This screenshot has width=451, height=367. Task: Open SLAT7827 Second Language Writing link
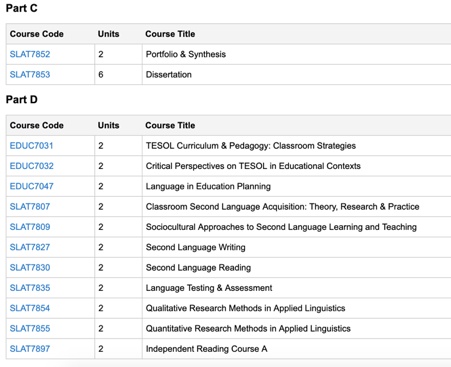click(x=30, y=248)
